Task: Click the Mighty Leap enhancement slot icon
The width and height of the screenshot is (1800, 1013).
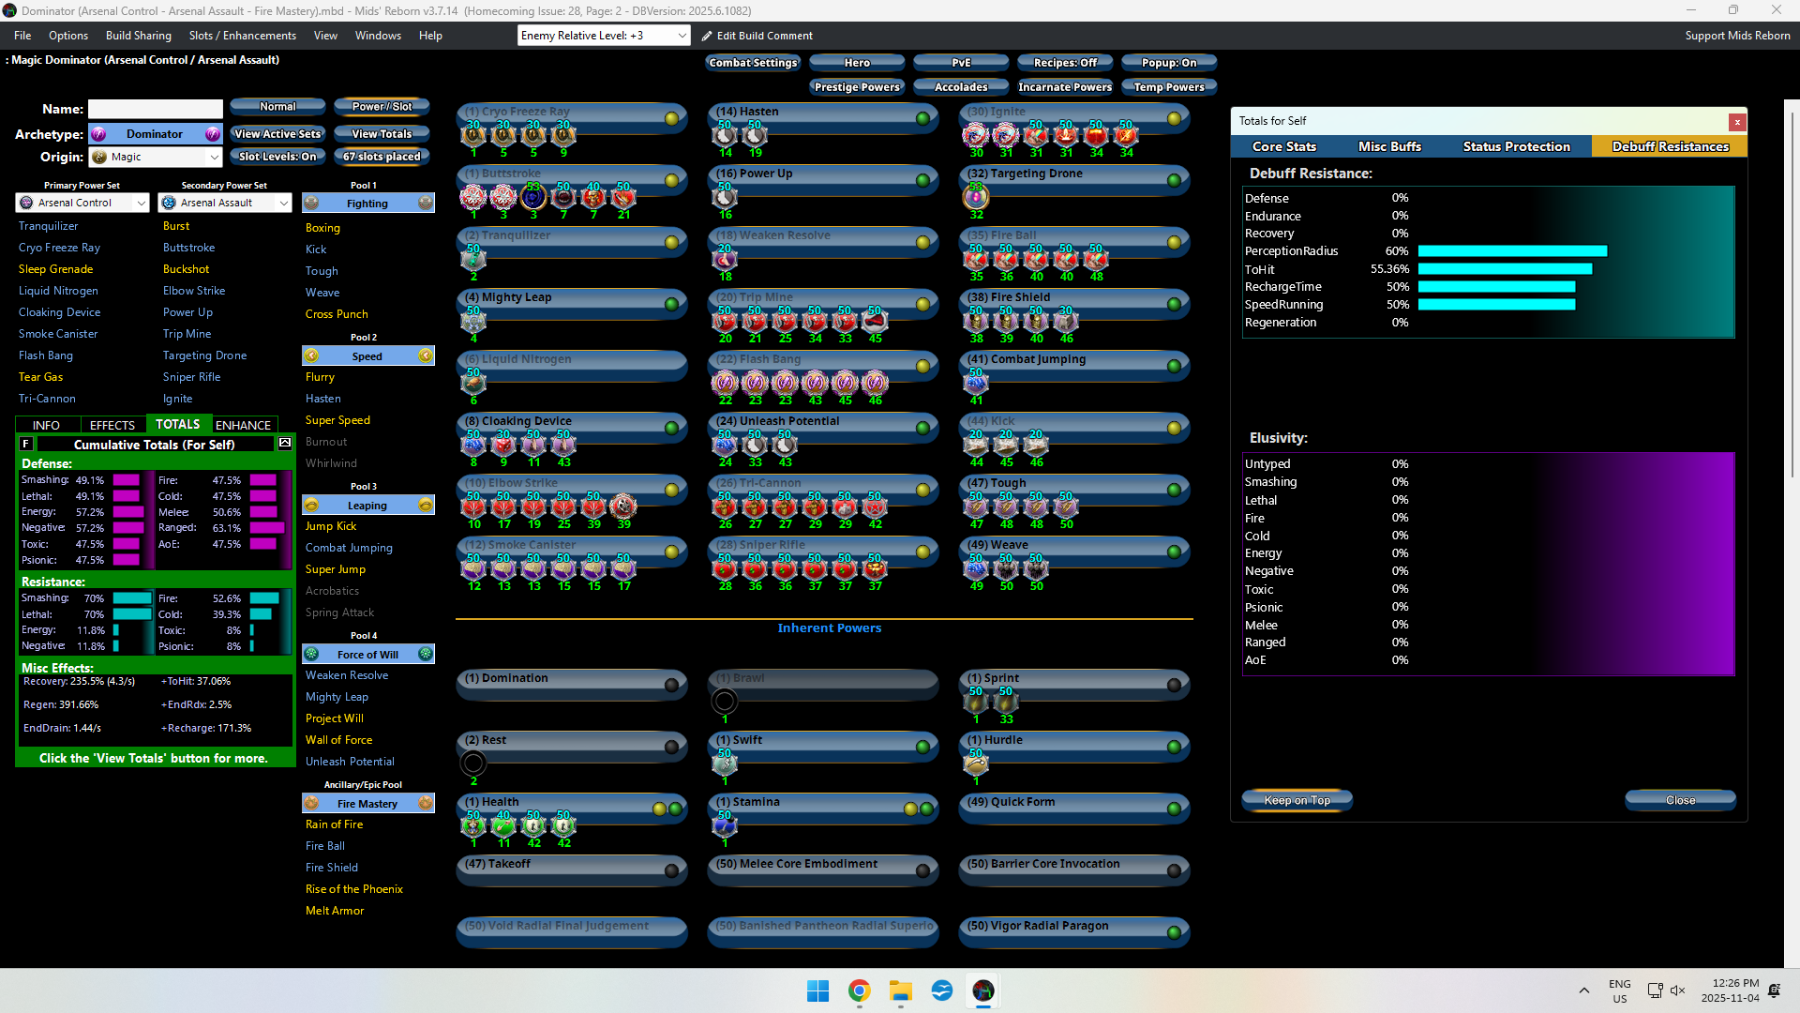Action: (473, 322)
